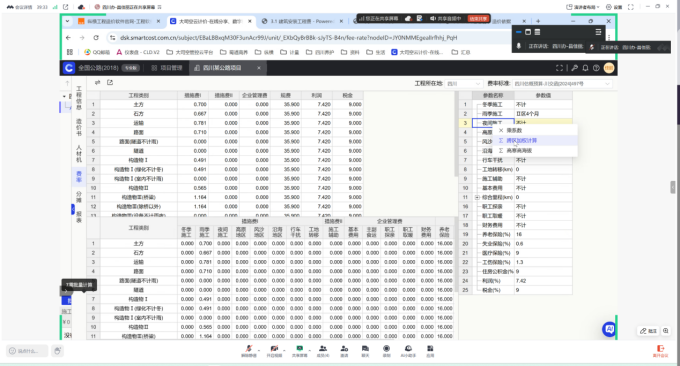Click the export icon in the fee-rate toolbar
Viewport: 680px width, 366px height.
(x=110, y=82)
